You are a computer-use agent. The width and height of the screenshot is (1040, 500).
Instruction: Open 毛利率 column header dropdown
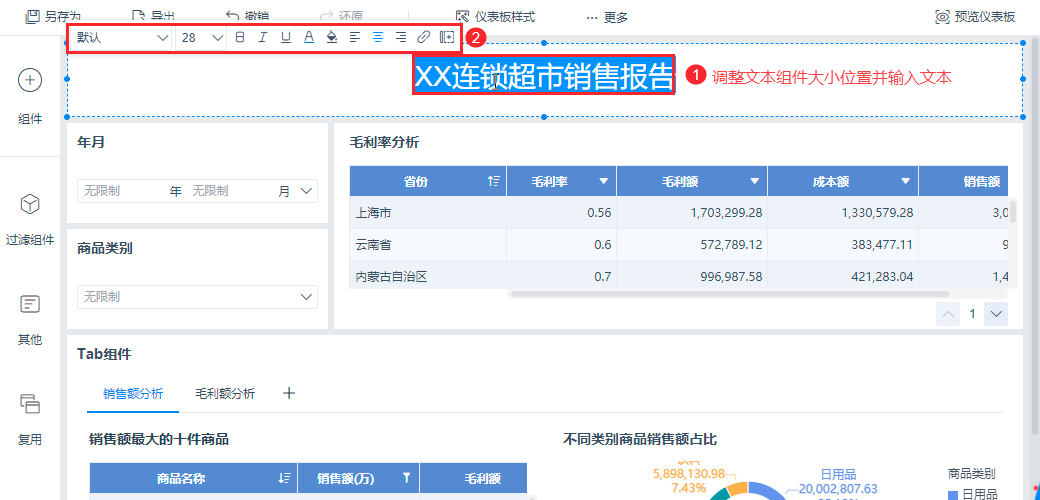pyautogui.click(x=603, y=181)
